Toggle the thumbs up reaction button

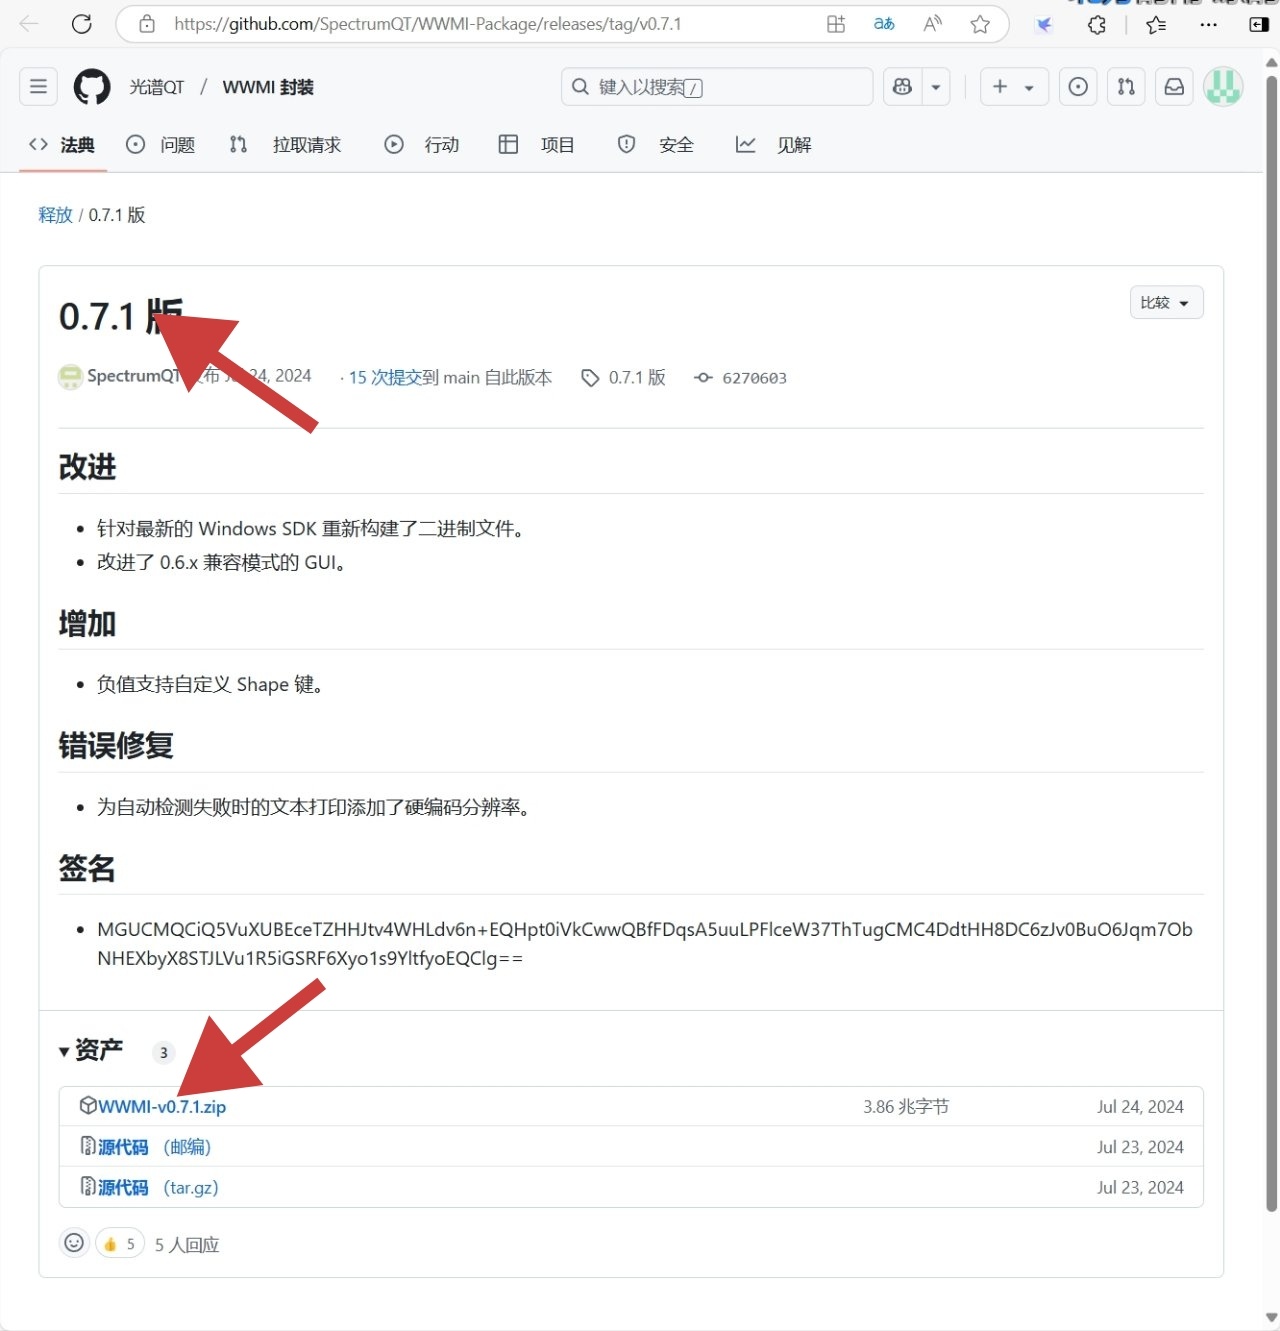tap(120, 1244)
